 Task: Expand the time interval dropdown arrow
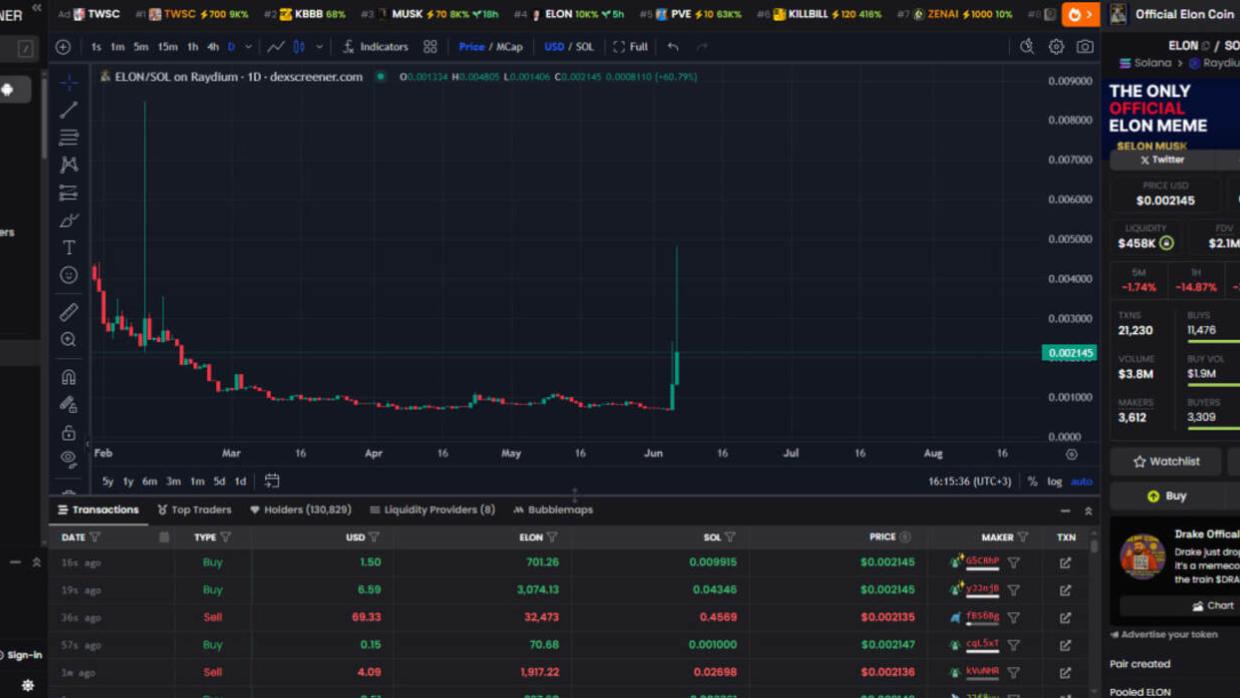[248, 47]
